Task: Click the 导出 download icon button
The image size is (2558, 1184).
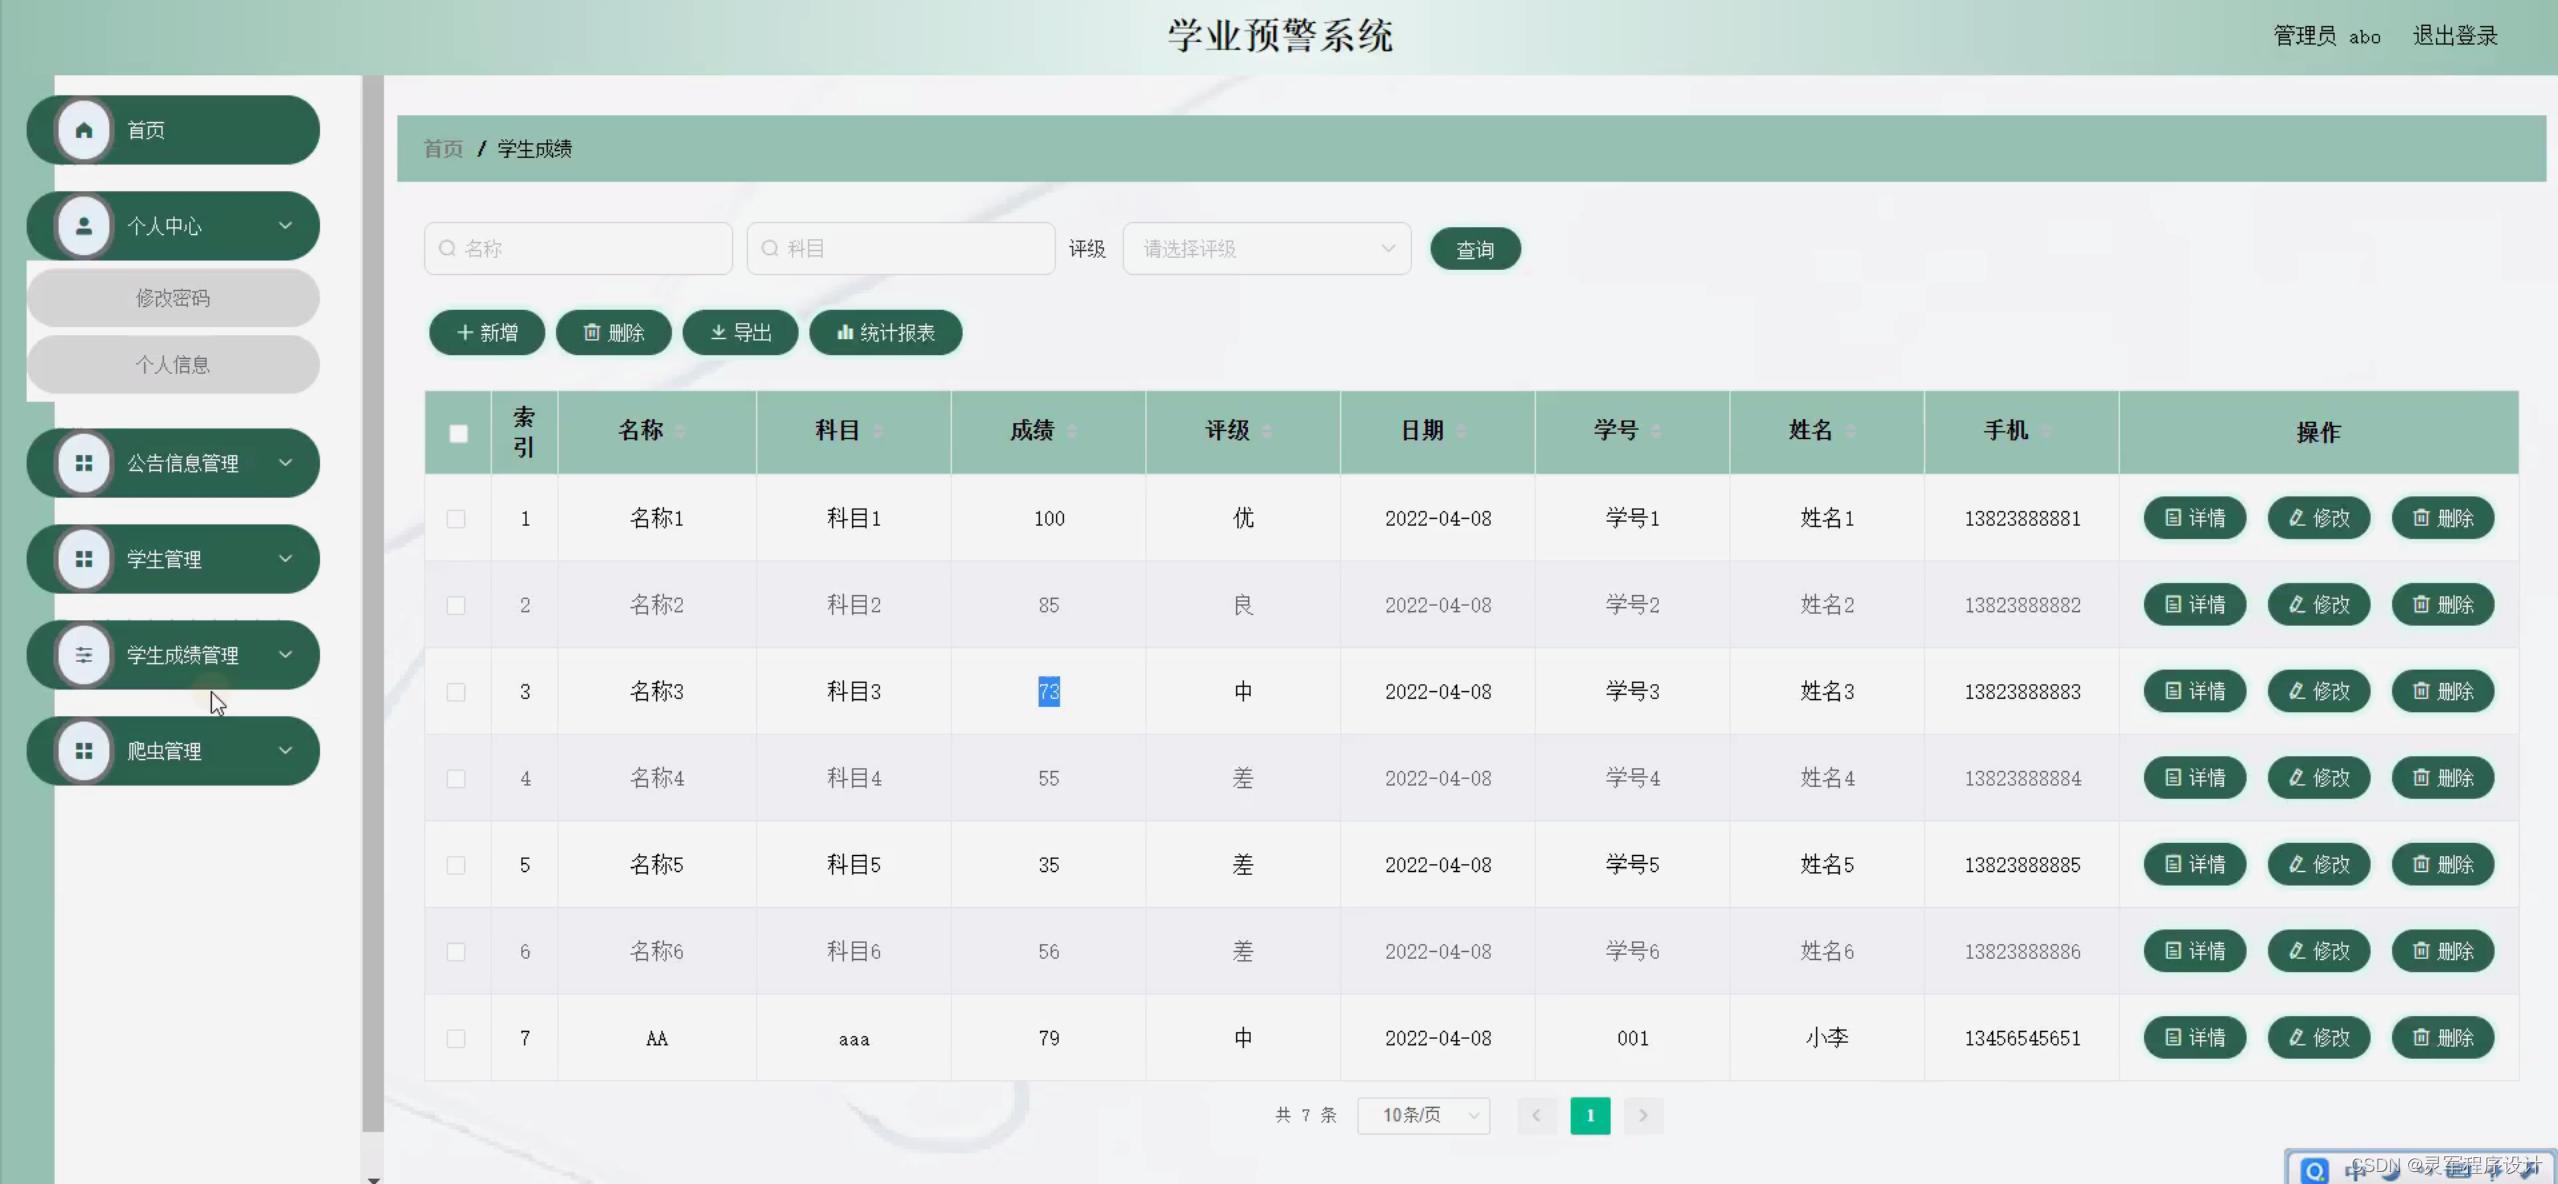Action: [x=718, y=332]
